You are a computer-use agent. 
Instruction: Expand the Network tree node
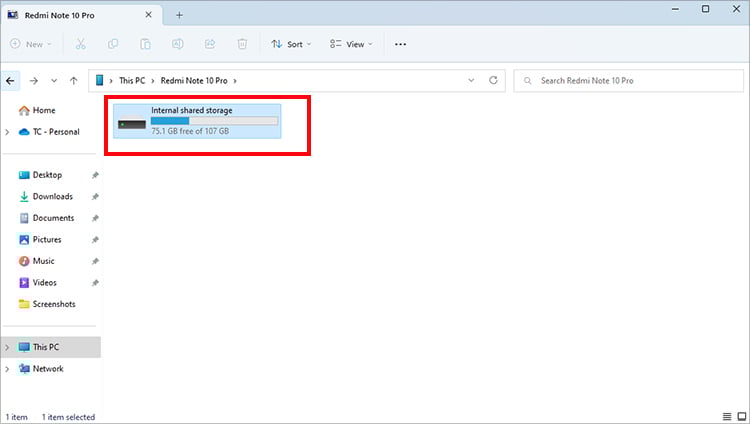click(8, 369)
